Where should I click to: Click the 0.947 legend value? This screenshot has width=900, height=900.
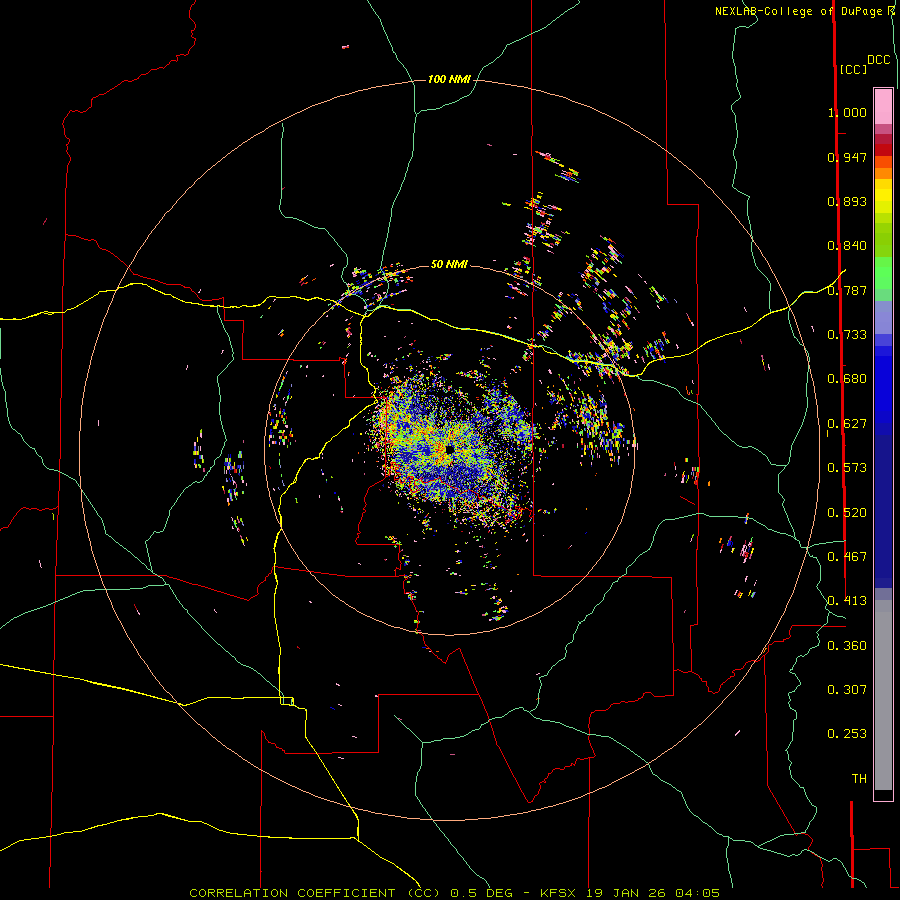(x=847, y=157)
